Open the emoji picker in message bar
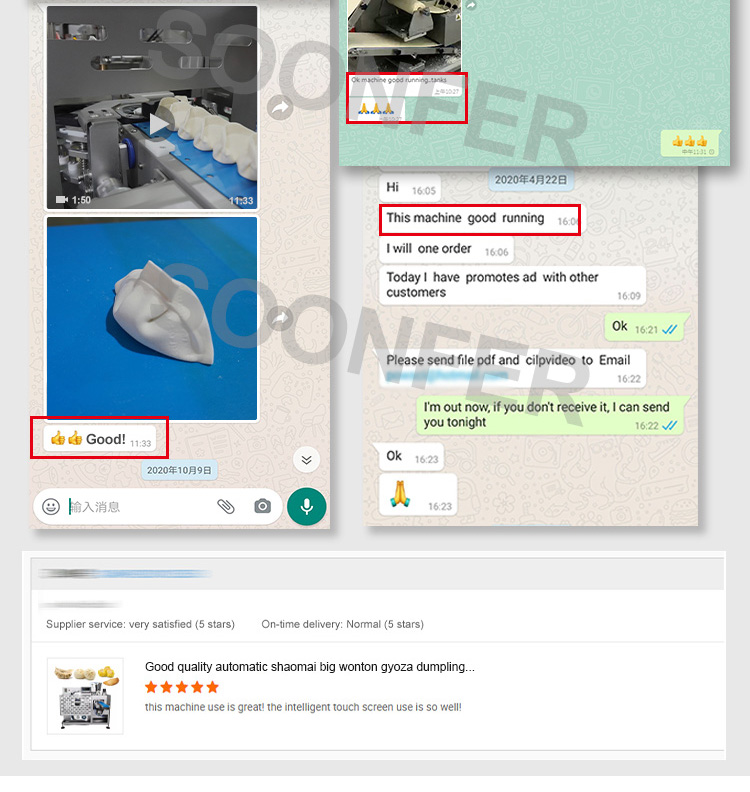The width and height of the screenshot is (750, 792). coord(51,507)
